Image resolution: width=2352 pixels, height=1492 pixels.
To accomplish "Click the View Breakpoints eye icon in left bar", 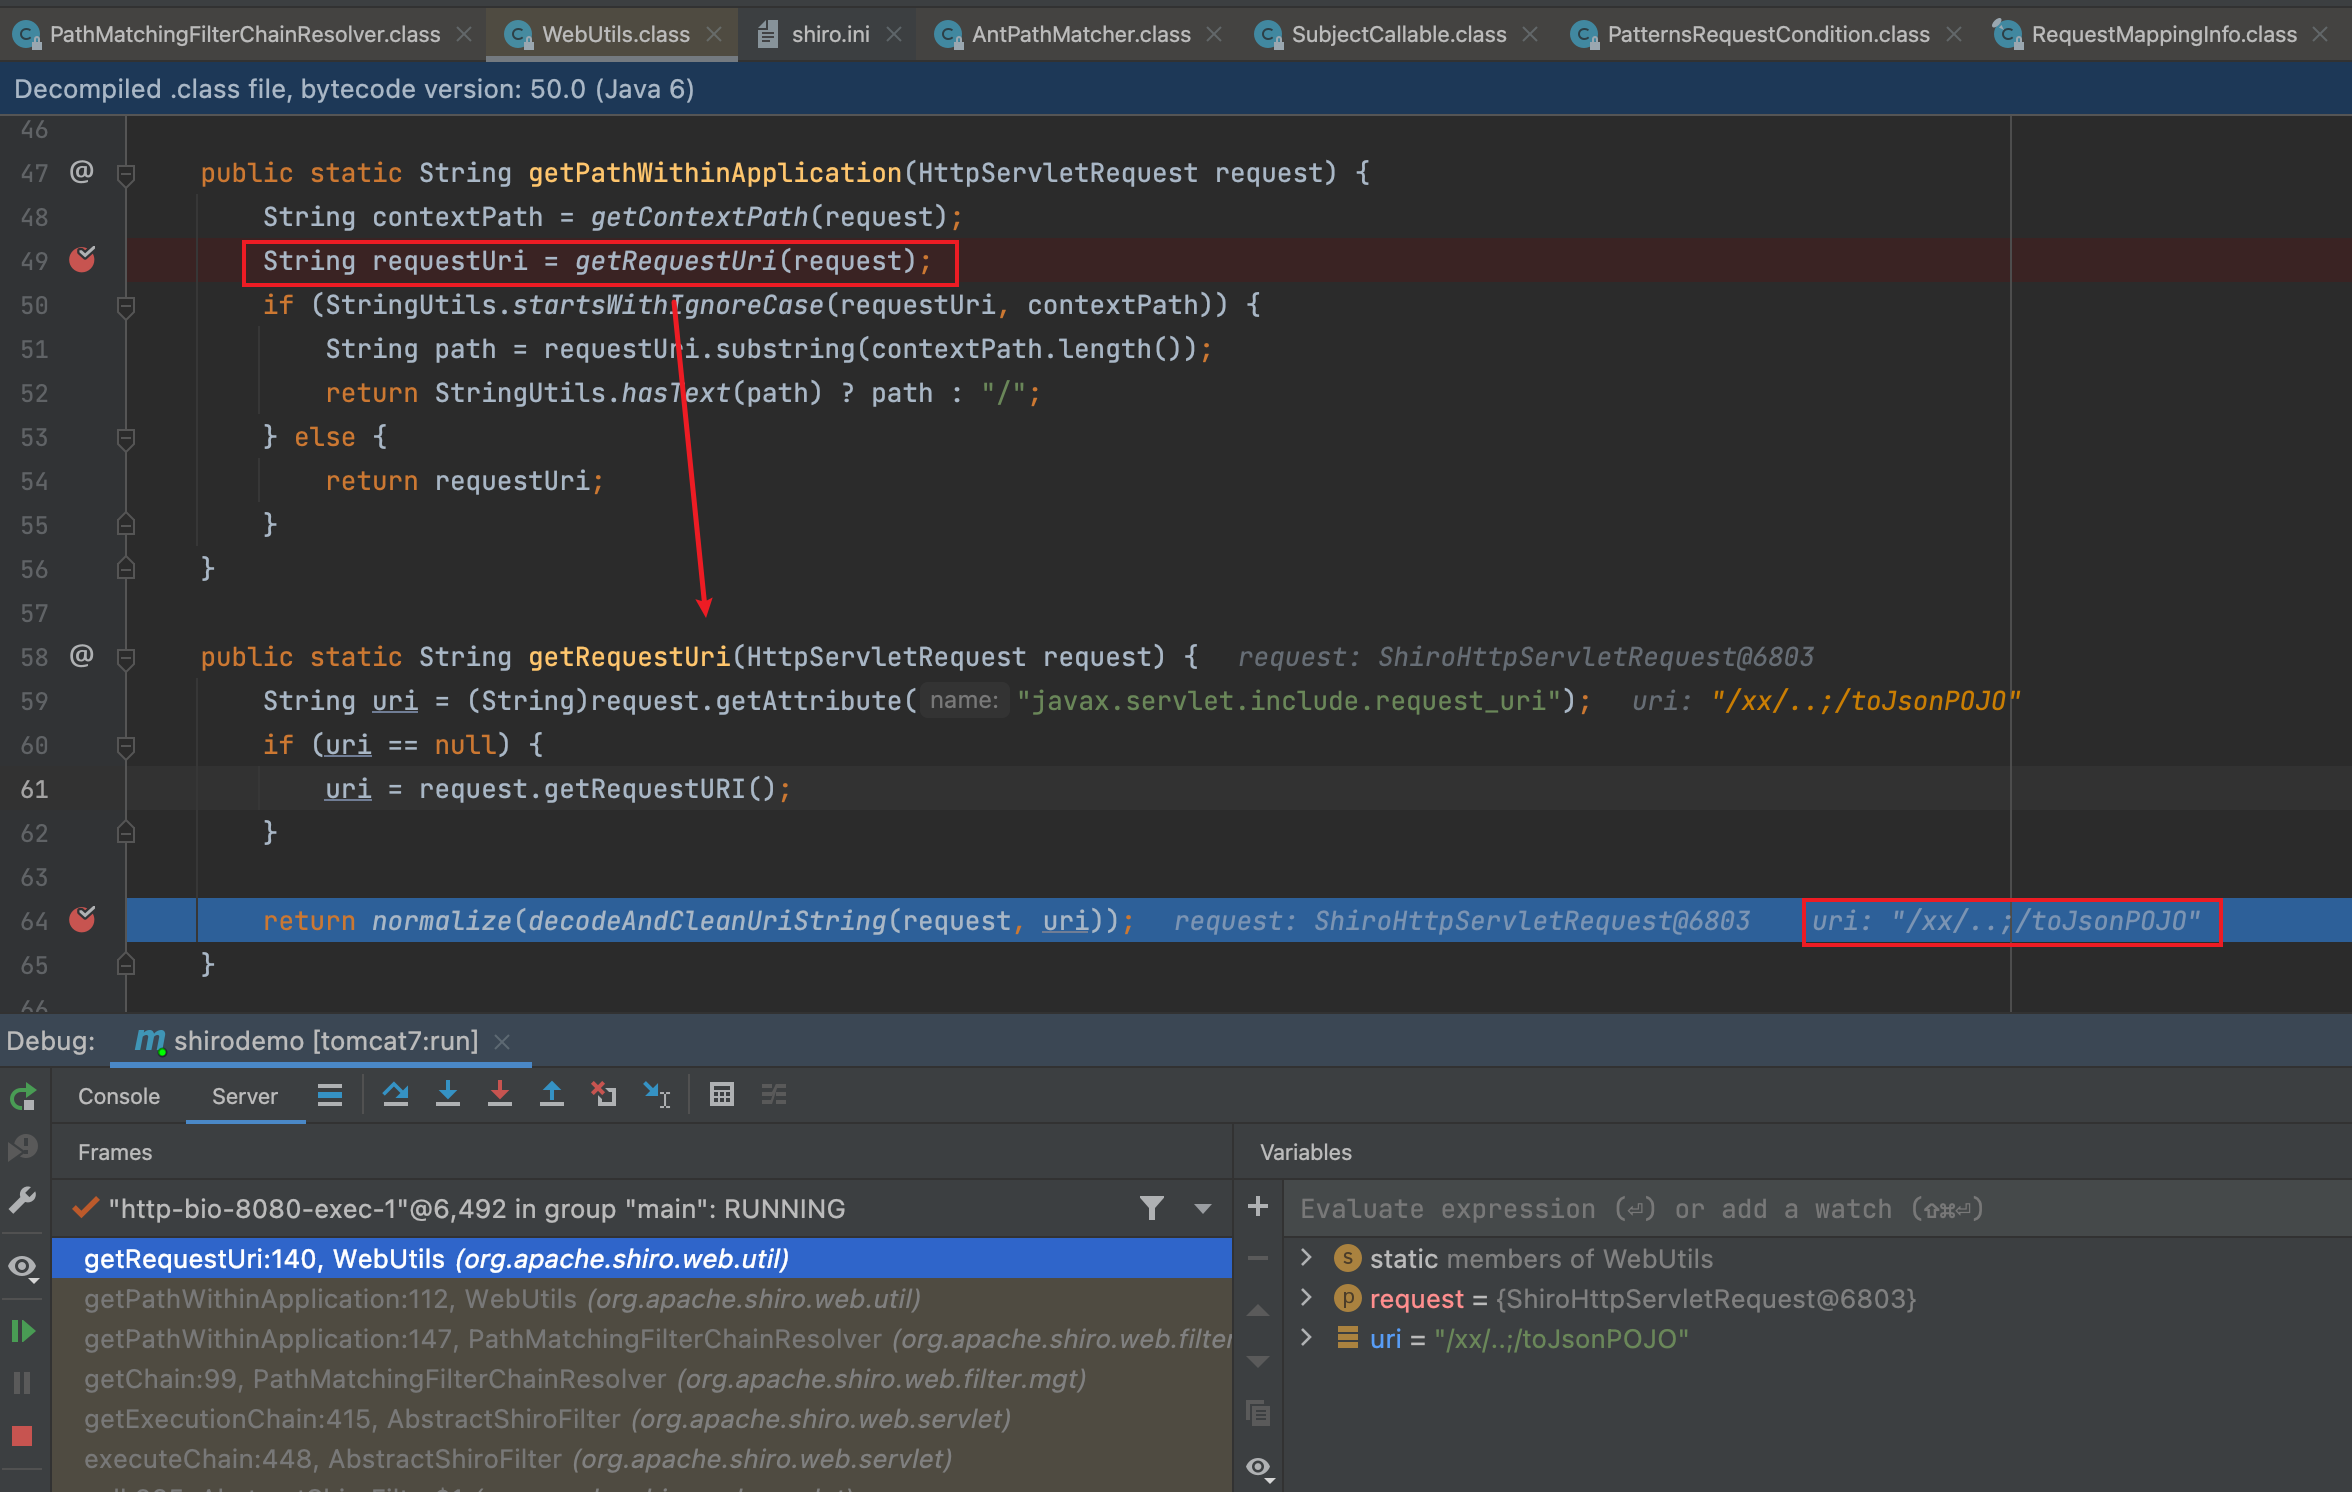I will 23,1267.
